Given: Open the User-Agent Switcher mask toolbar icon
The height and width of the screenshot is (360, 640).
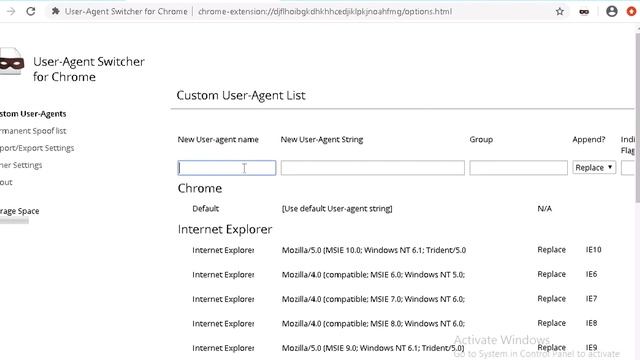Looking at the screenshot, I should pos(584,12).
